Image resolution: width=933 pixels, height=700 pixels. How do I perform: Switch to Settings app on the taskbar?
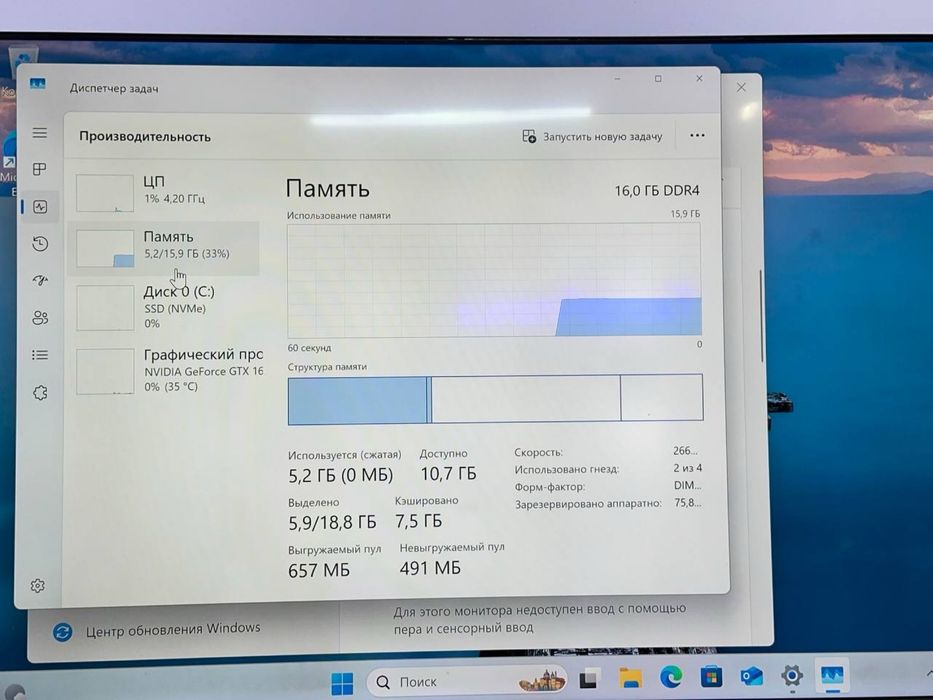(792, 676)
